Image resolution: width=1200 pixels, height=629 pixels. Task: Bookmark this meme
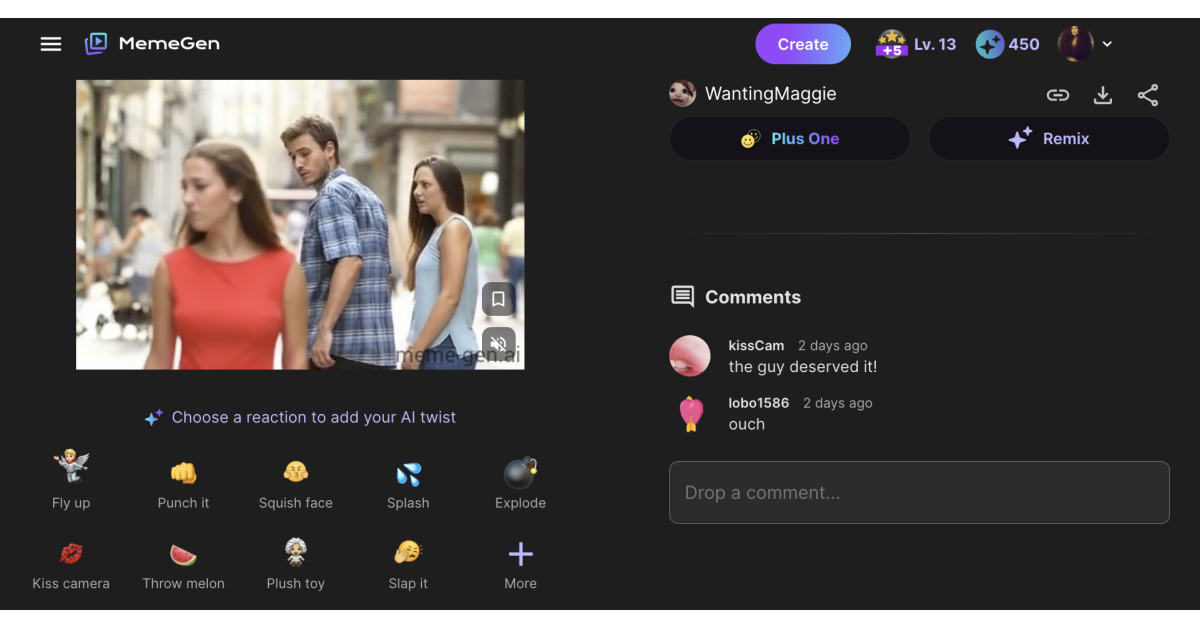pyautogui.click(x=498, y=299)
